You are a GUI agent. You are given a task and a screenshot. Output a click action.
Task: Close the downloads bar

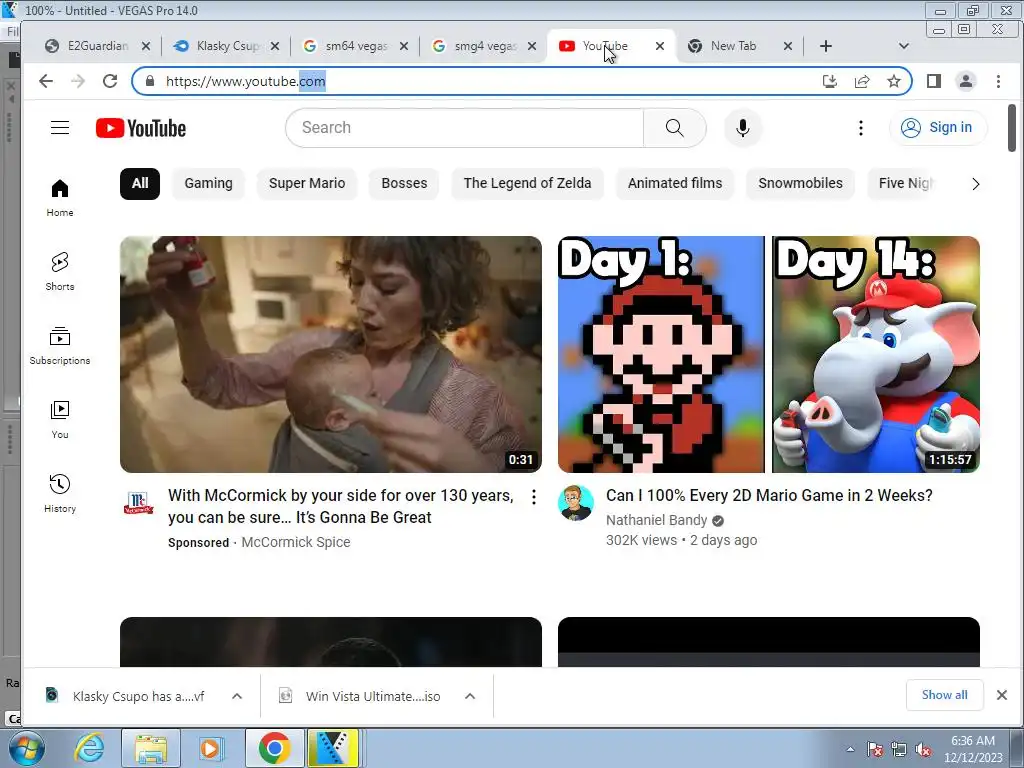[x=1002, y=695]
